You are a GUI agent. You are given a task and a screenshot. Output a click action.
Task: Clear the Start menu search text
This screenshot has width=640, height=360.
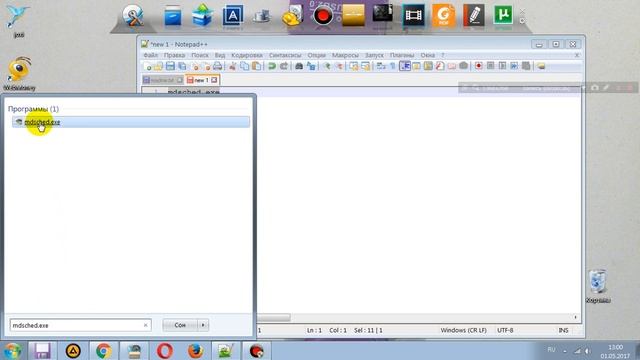click(x=146, y=325)
